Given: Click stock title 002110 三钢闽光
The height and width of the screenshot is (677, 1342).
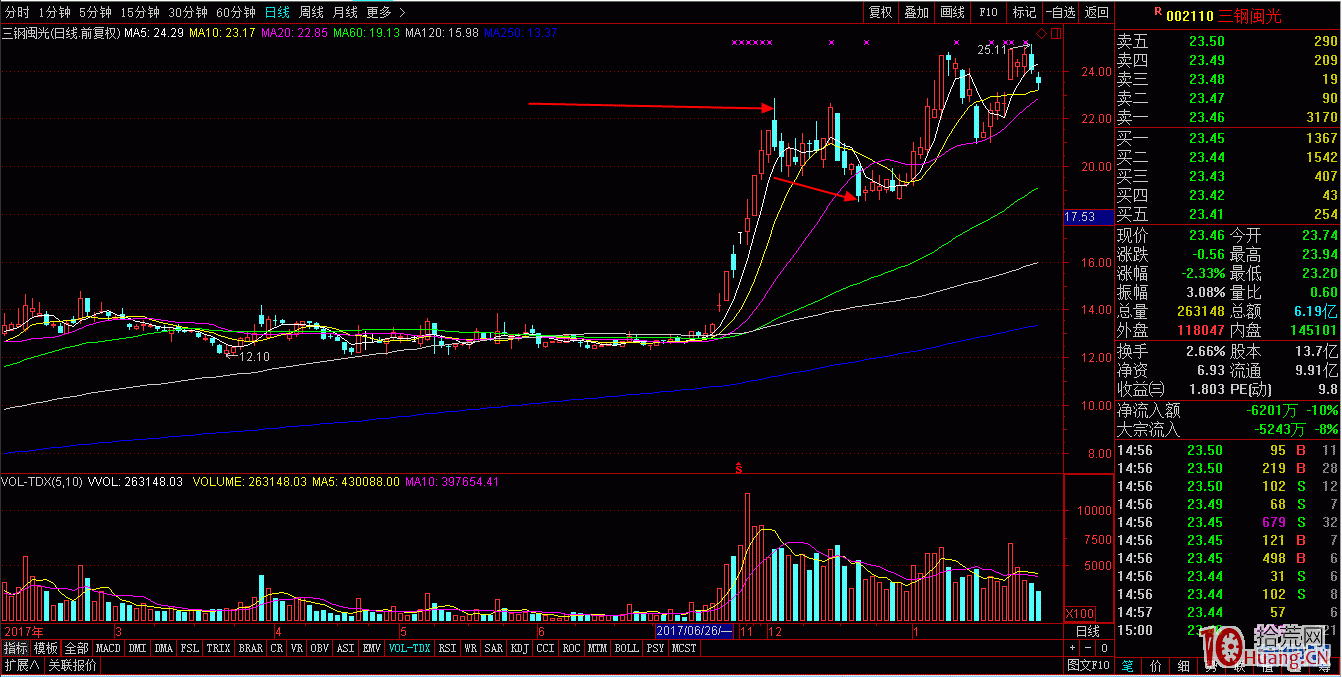Looking at the screenshot, I should coord(1223,16).
